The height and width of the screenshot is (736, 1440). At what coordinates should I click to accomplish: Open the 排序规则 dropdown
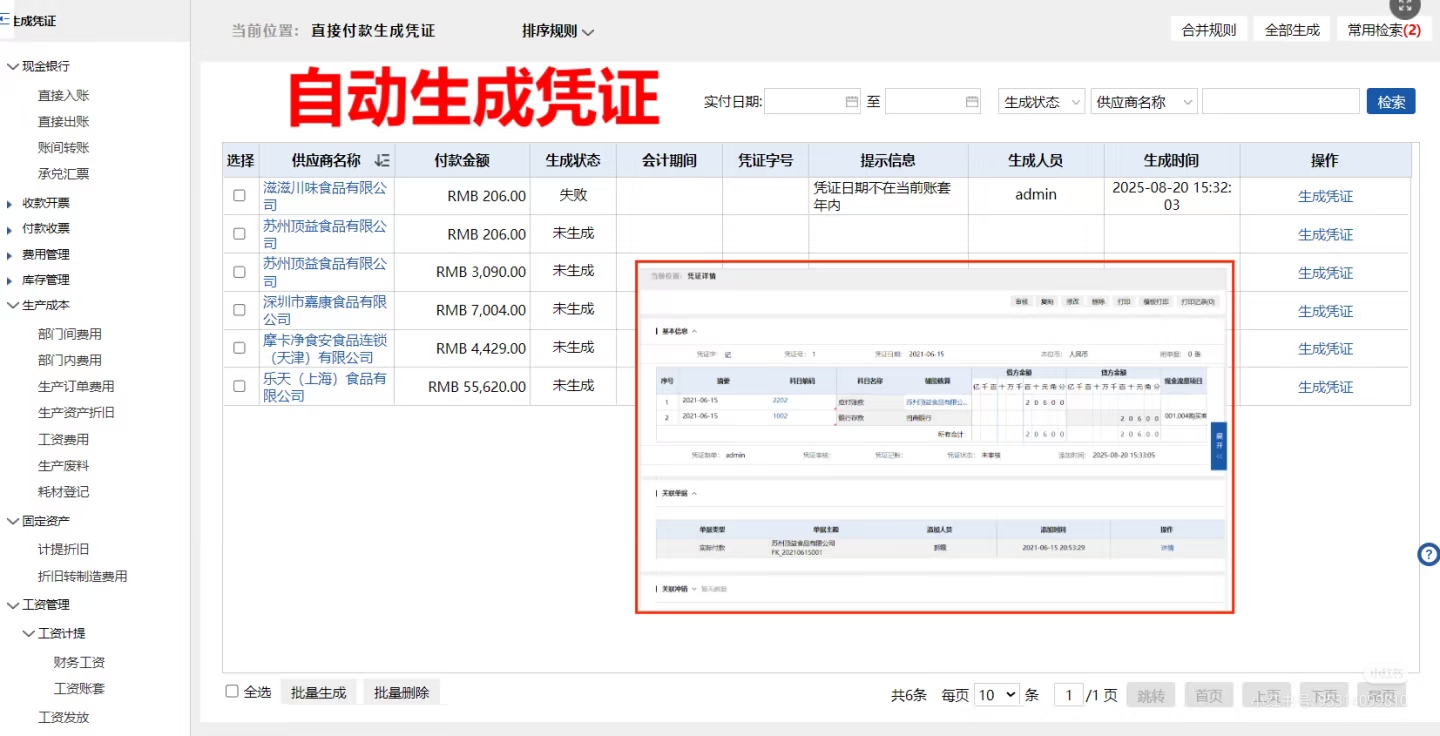(x=558, y=31)
